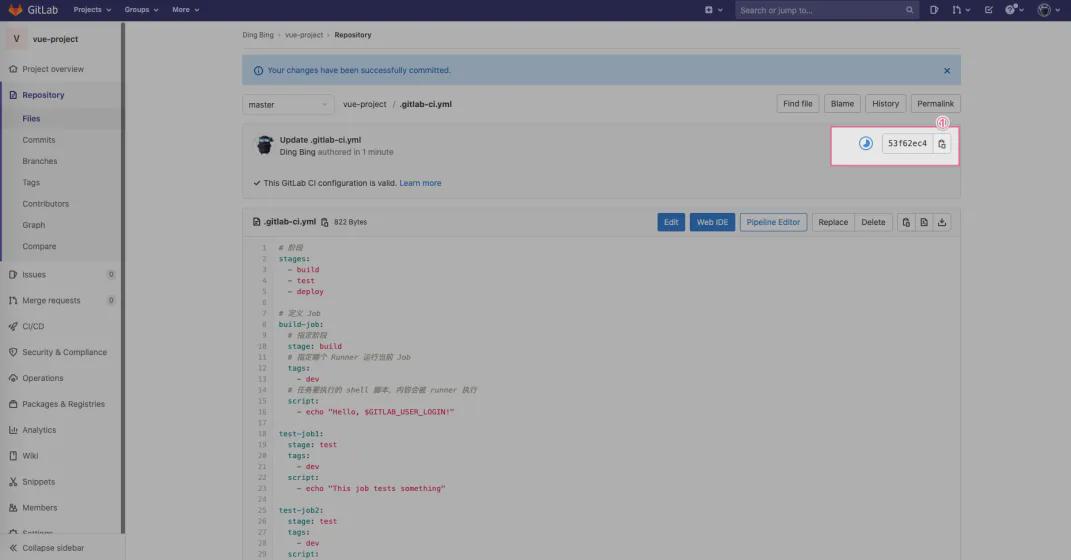Open CI/CD in the sidebar

click(33, 326)
